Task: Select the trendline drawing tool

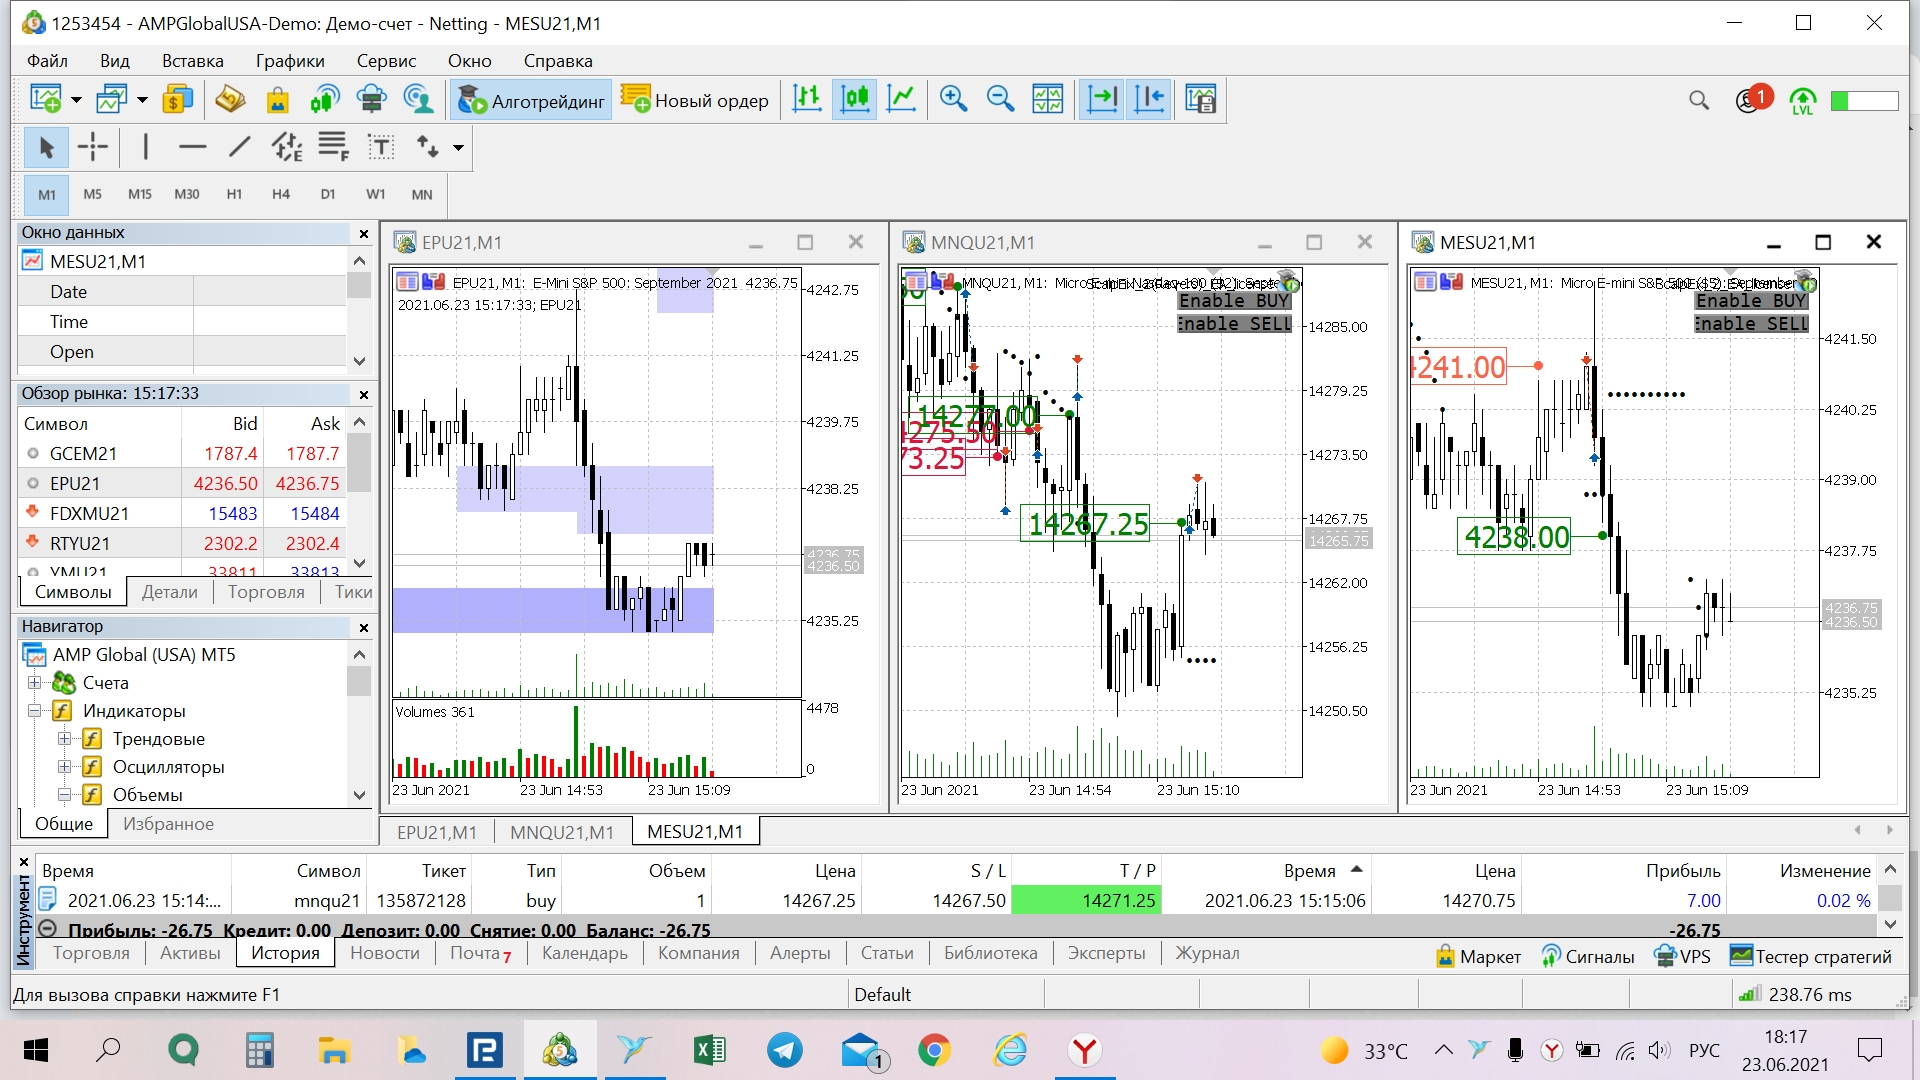Action: click(239, 147)
